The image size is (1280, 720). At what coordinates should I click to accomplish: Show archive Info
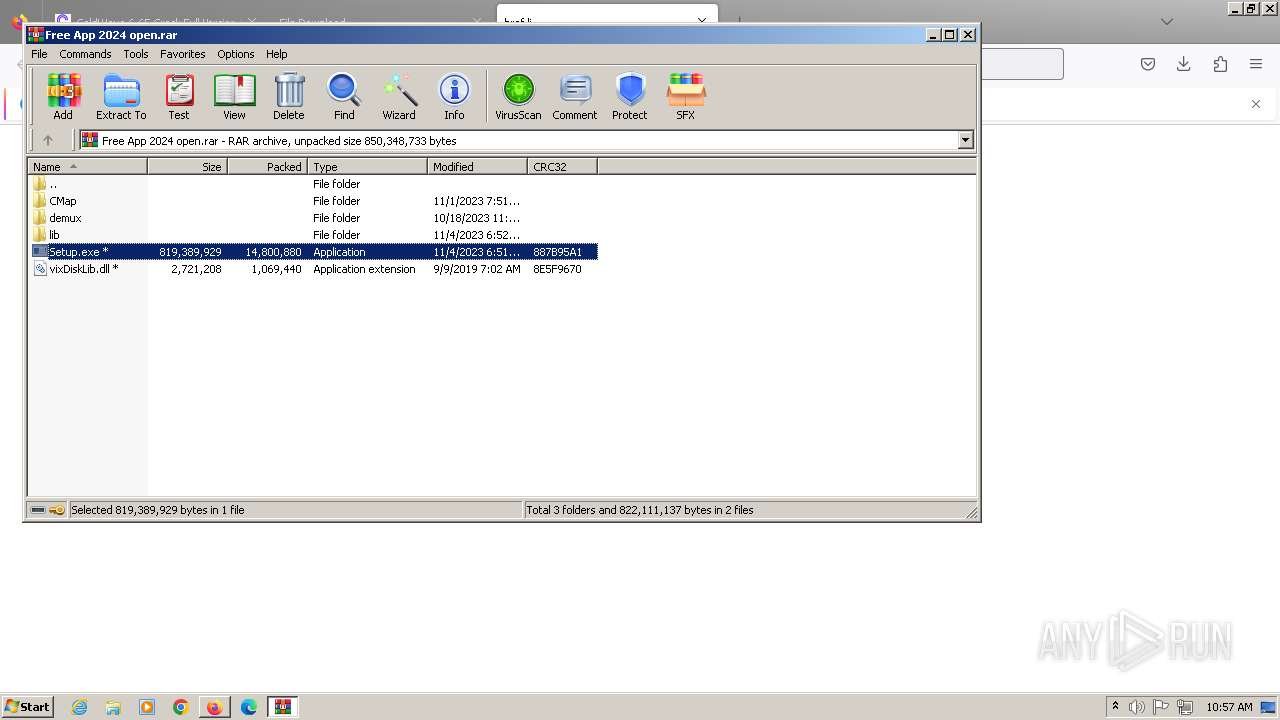(x=454, y=97)
